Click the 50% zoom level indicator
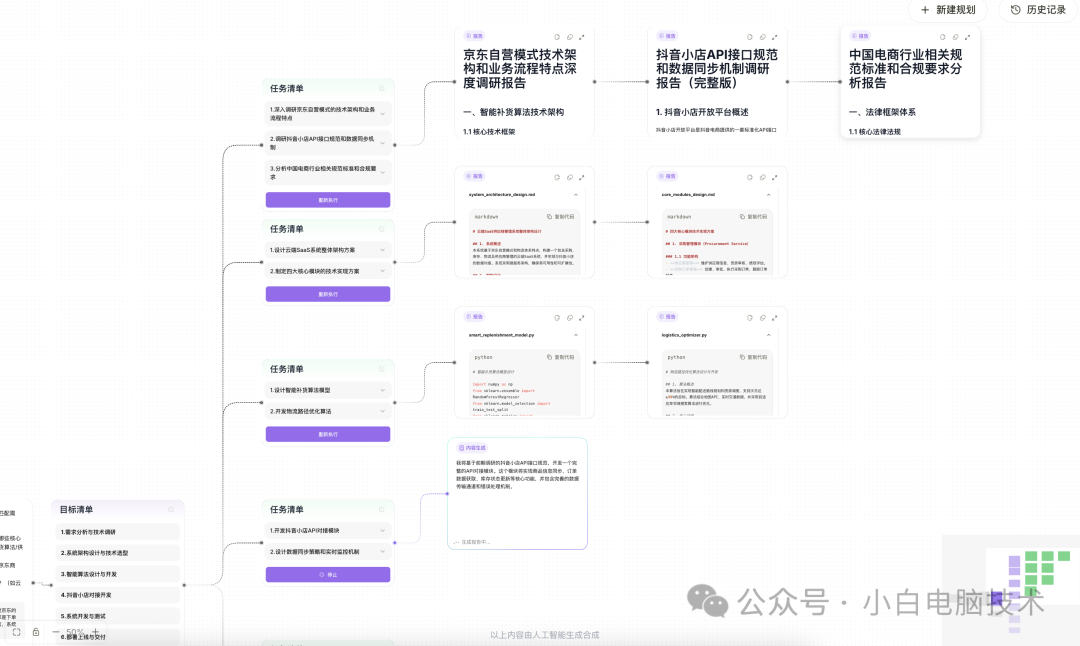1080x646 pixels. [75, 632]
